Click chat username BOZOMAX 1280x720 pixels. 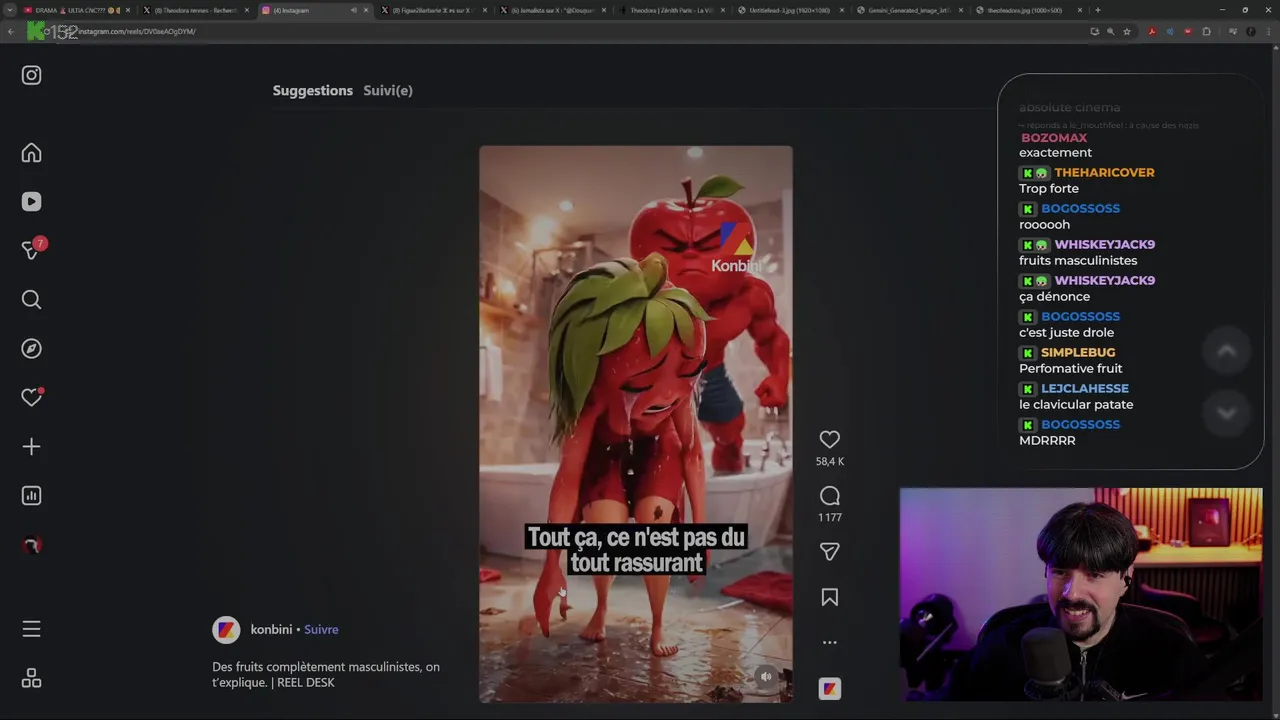[x=1054, y=137]
